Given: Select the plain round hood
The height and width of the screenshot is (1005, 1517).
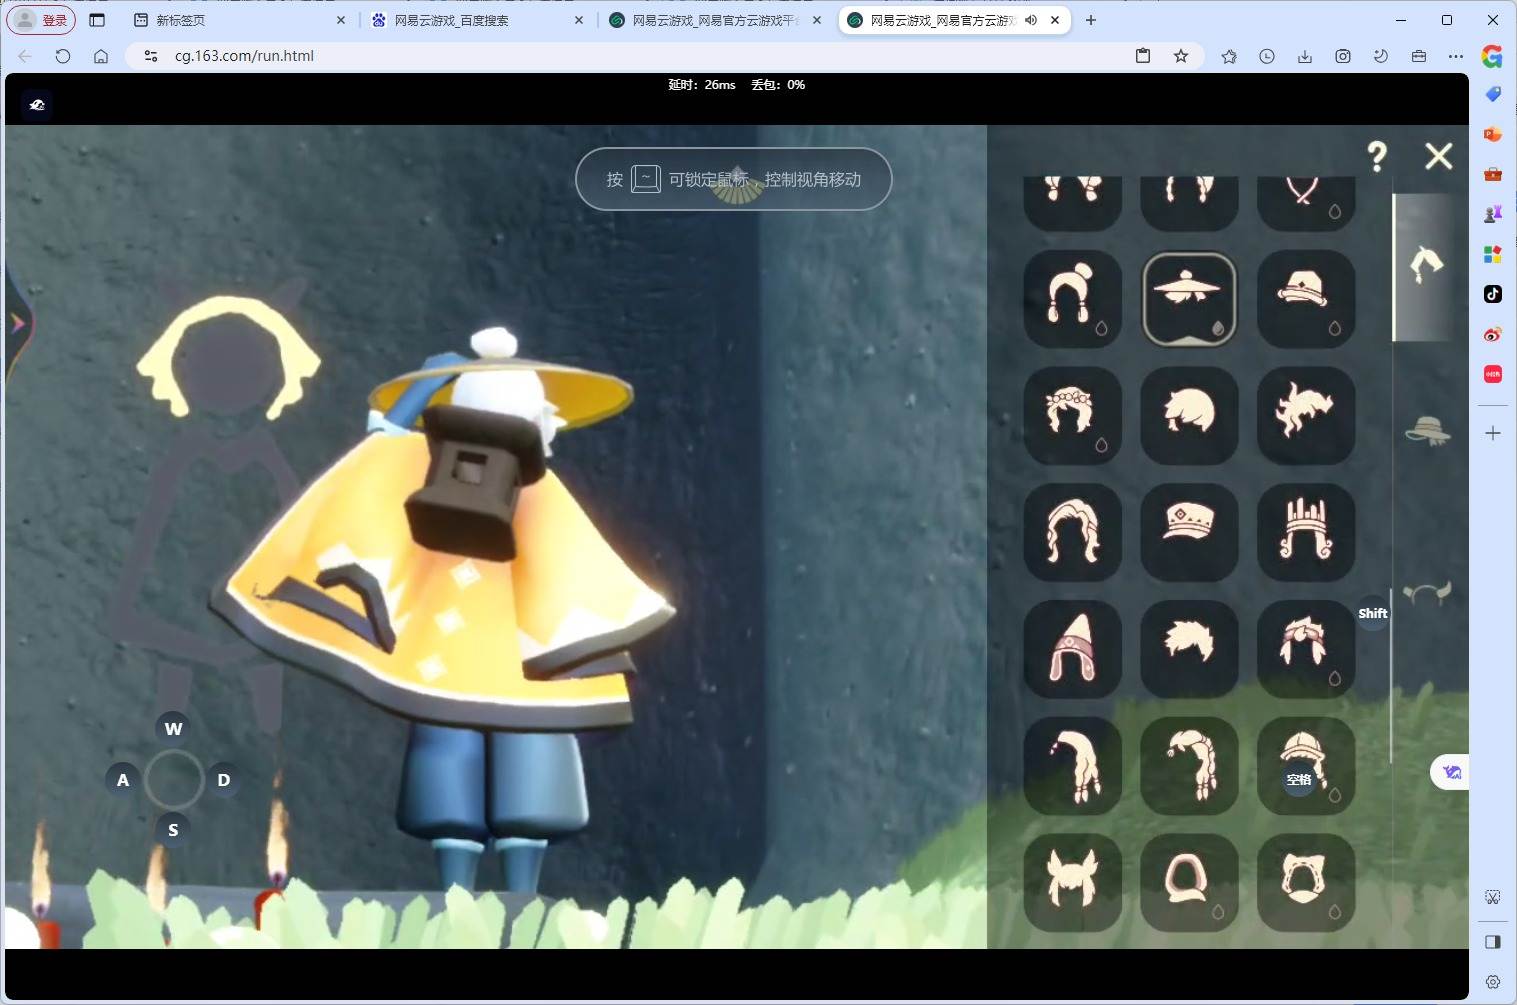Looking at the screenshot, I should 1189,883.
